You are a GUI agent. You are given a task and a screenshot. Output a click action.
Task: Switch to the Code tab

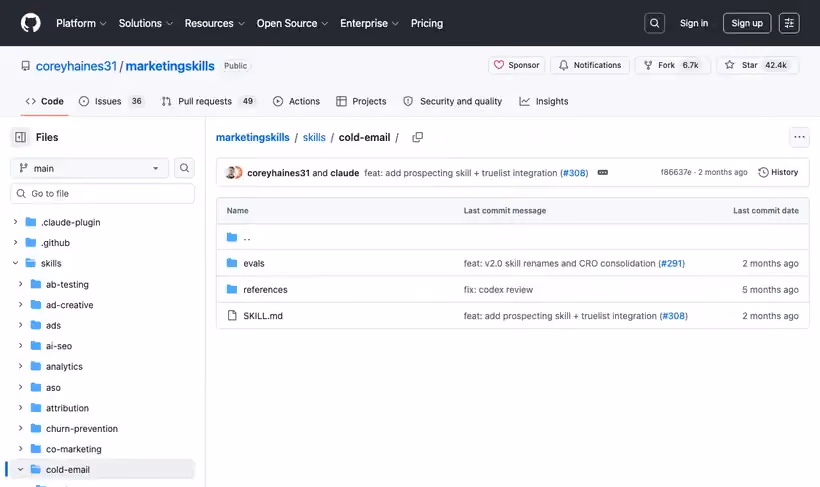click(x=44, y=101)
